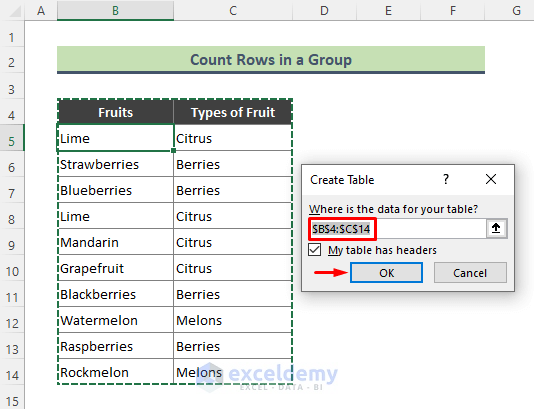Select column B header

115,11
